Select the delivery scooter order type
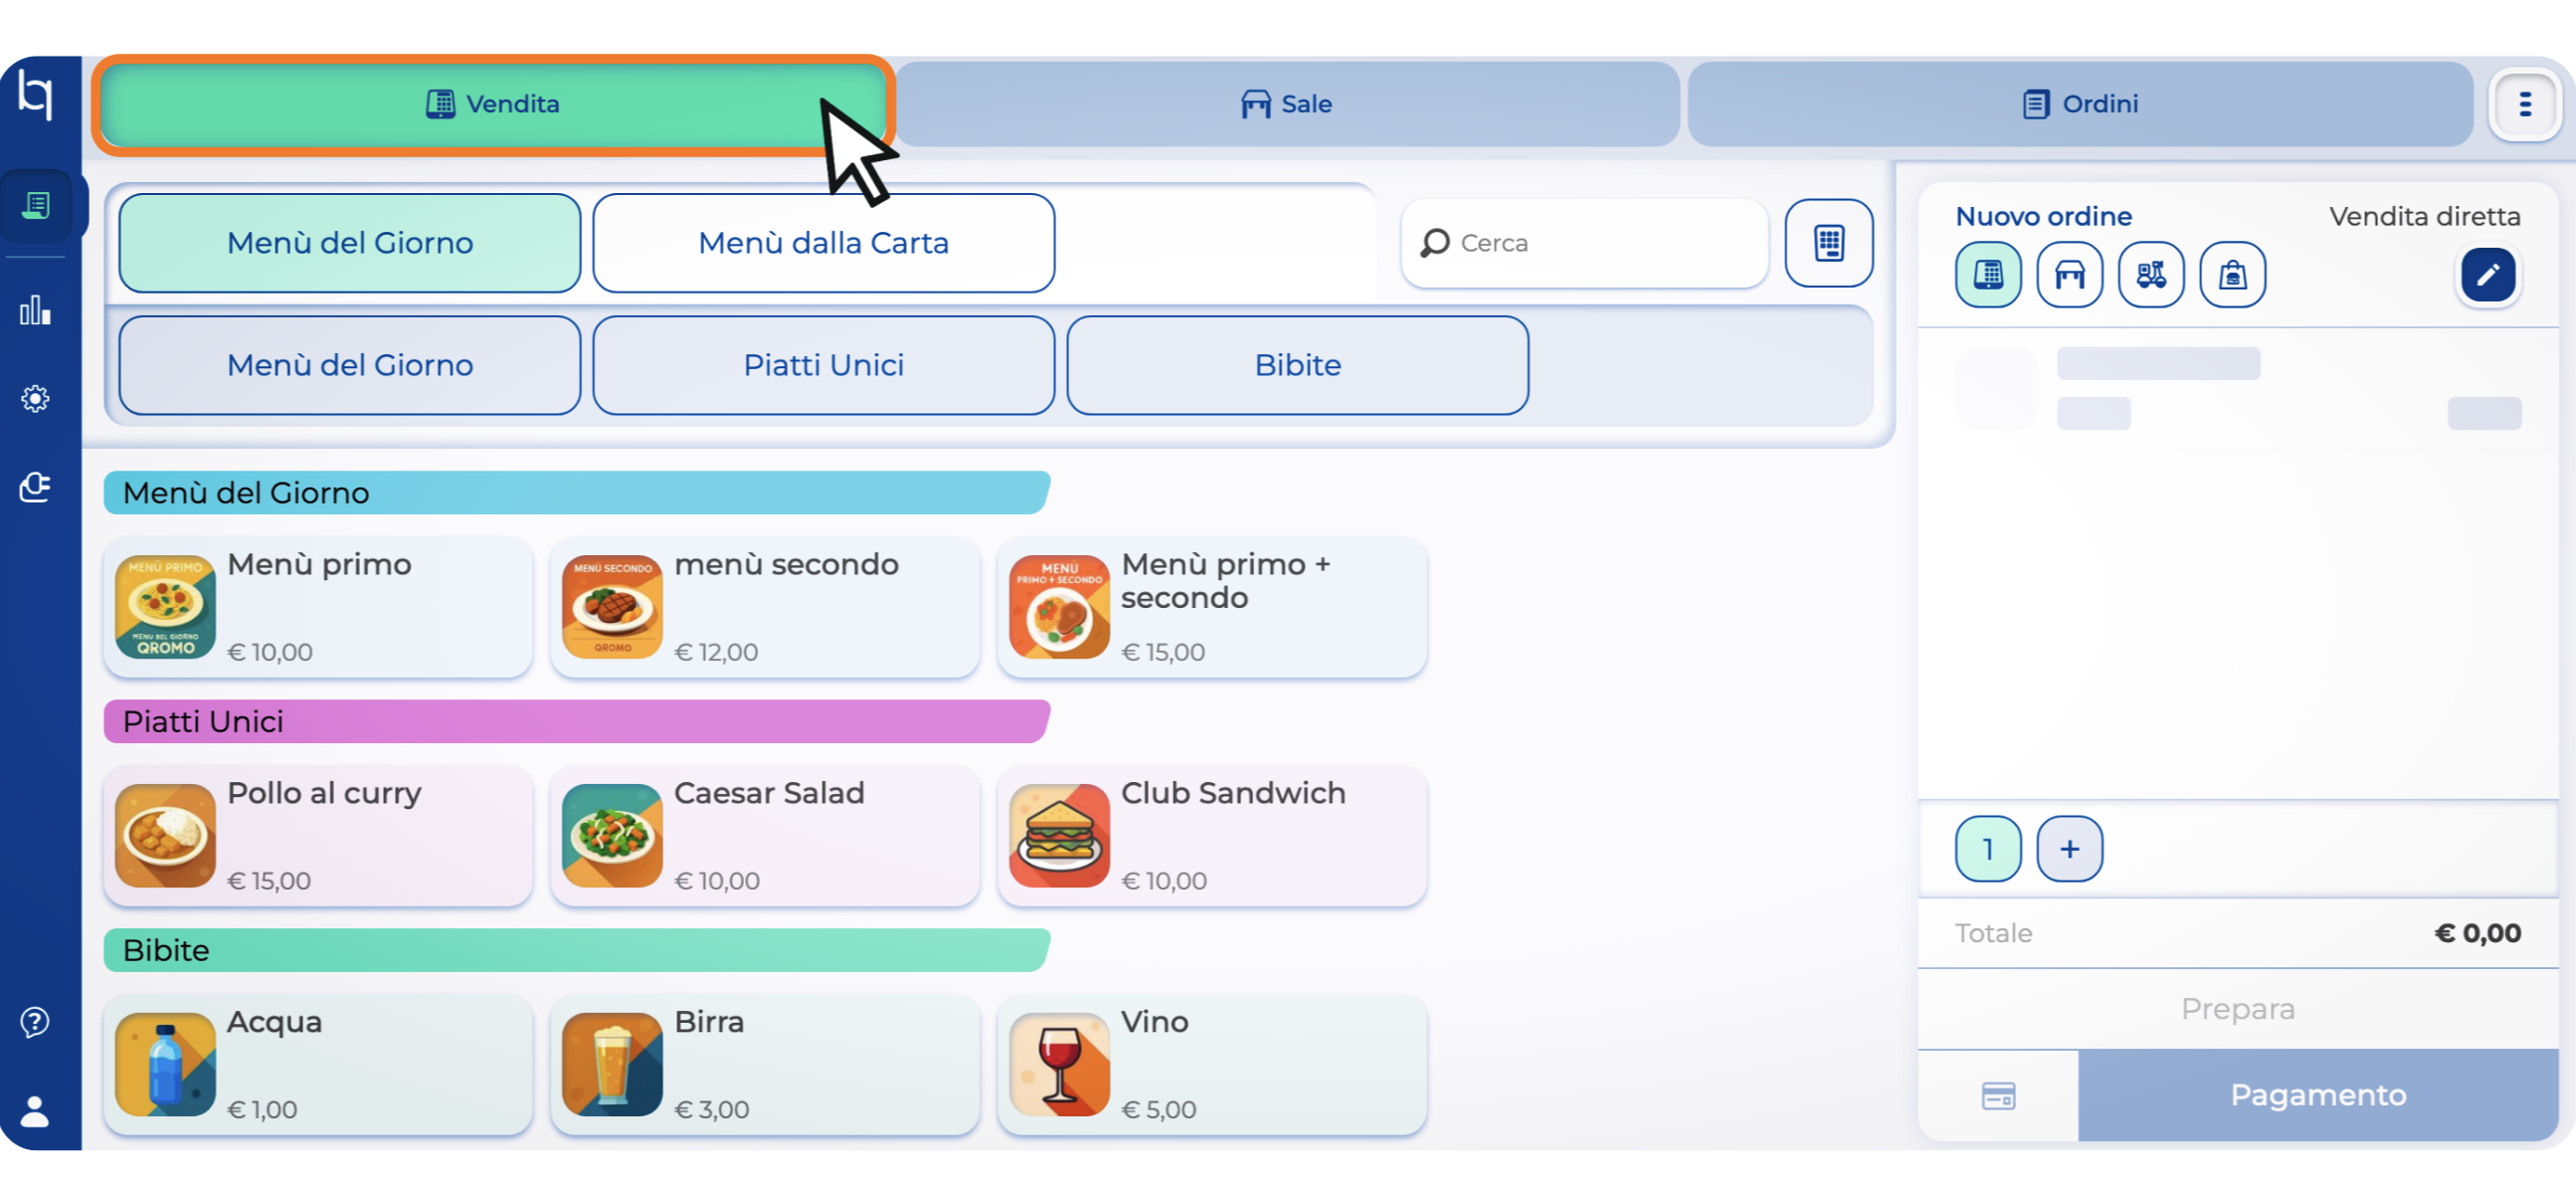2576x1186 pixels. 2150,274
